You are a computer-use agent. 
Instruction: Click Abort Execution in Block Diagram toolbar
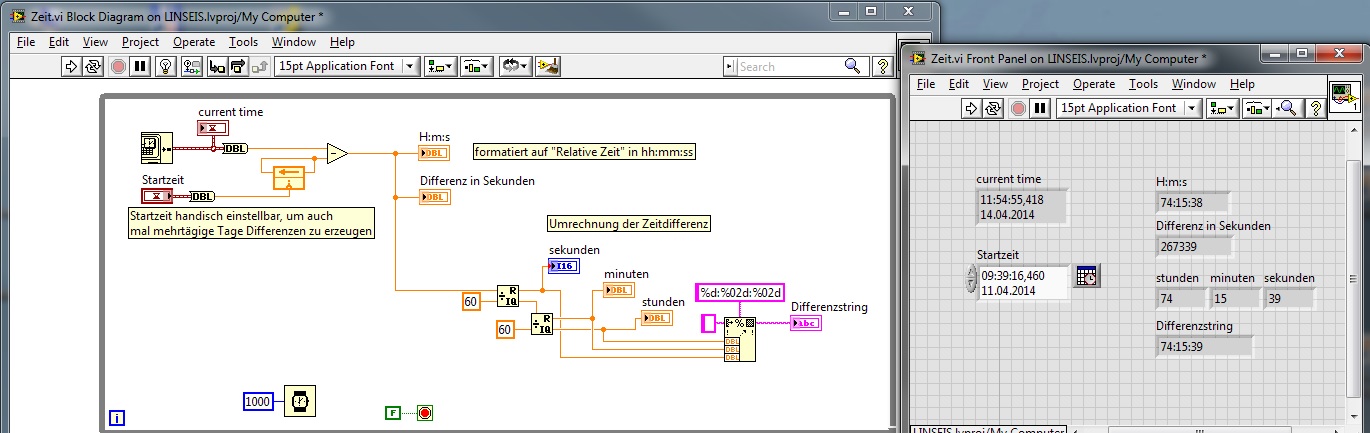coord(118,67)
